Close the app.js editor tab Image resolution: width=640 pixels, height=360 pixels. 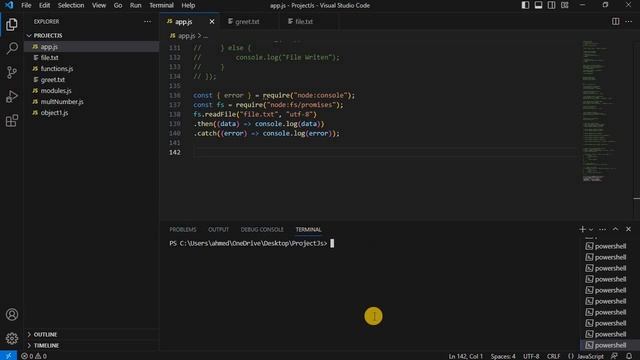click(212, 22)
